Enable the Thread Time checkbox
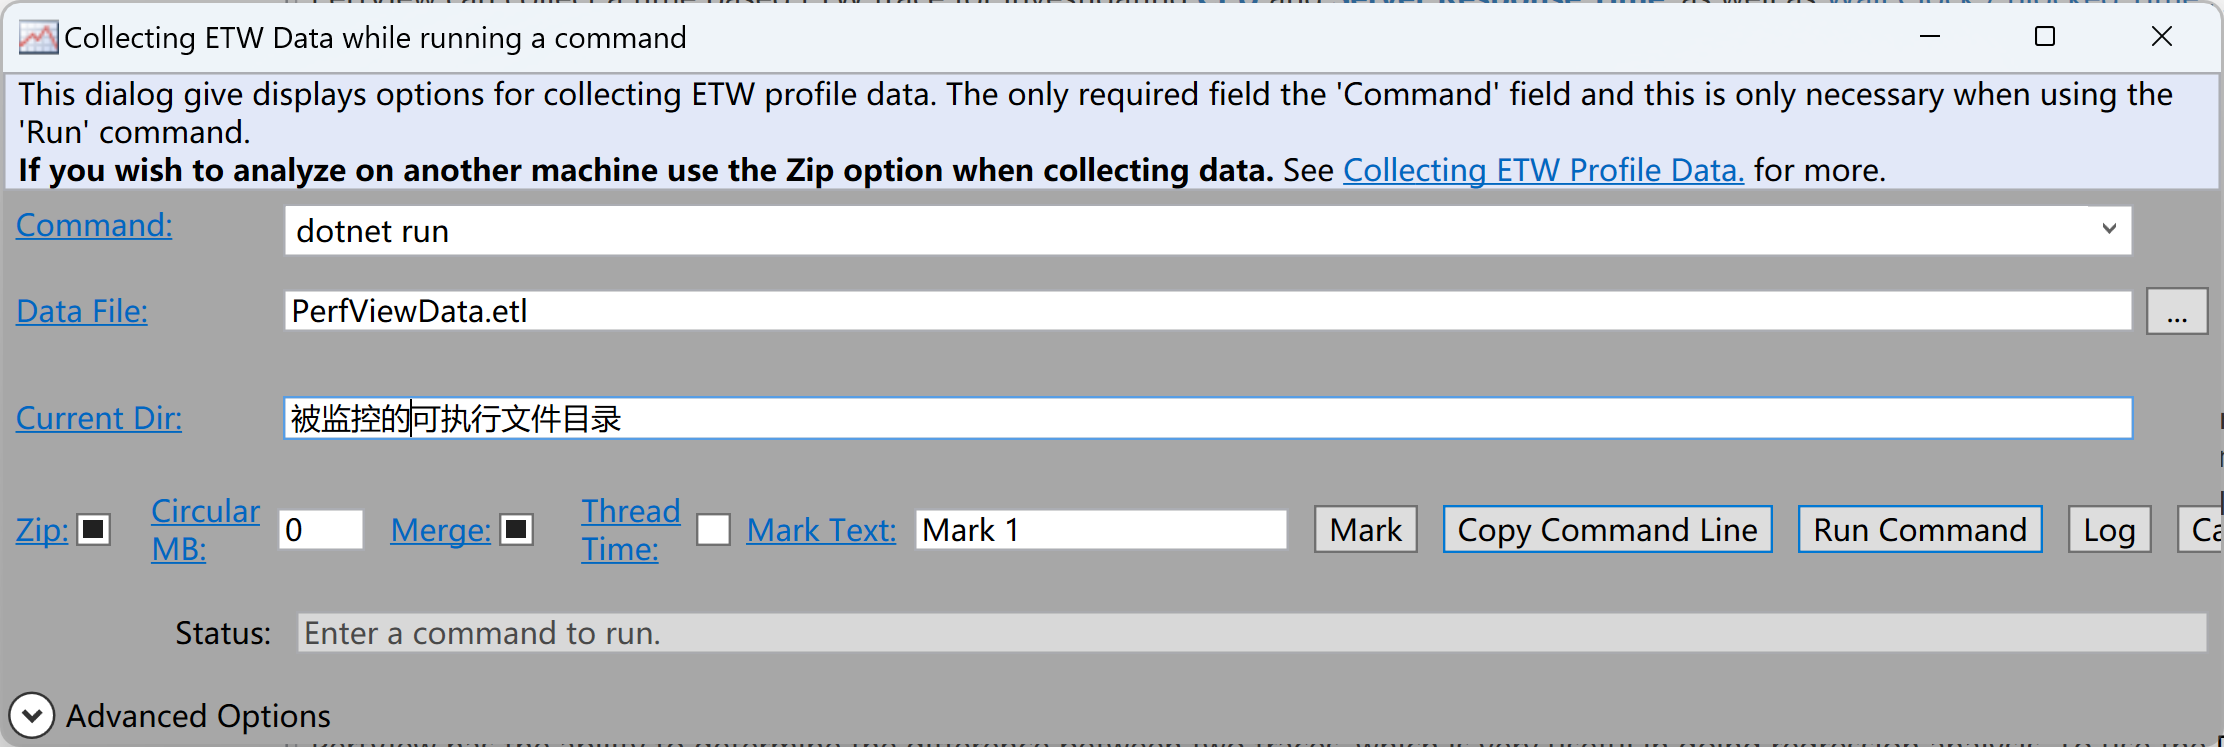2224x747 pixels. tap(713, 529)
